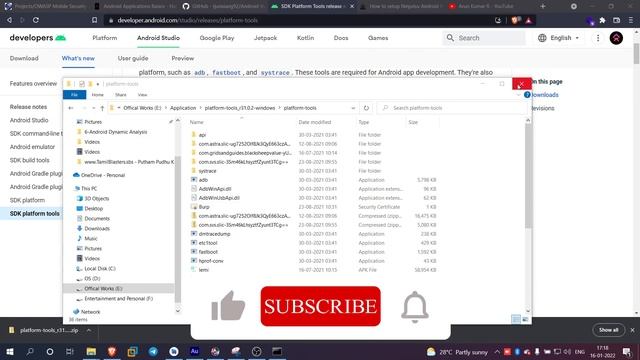
Task: Open the browser extensions puzzle icon
Action: 602,20
